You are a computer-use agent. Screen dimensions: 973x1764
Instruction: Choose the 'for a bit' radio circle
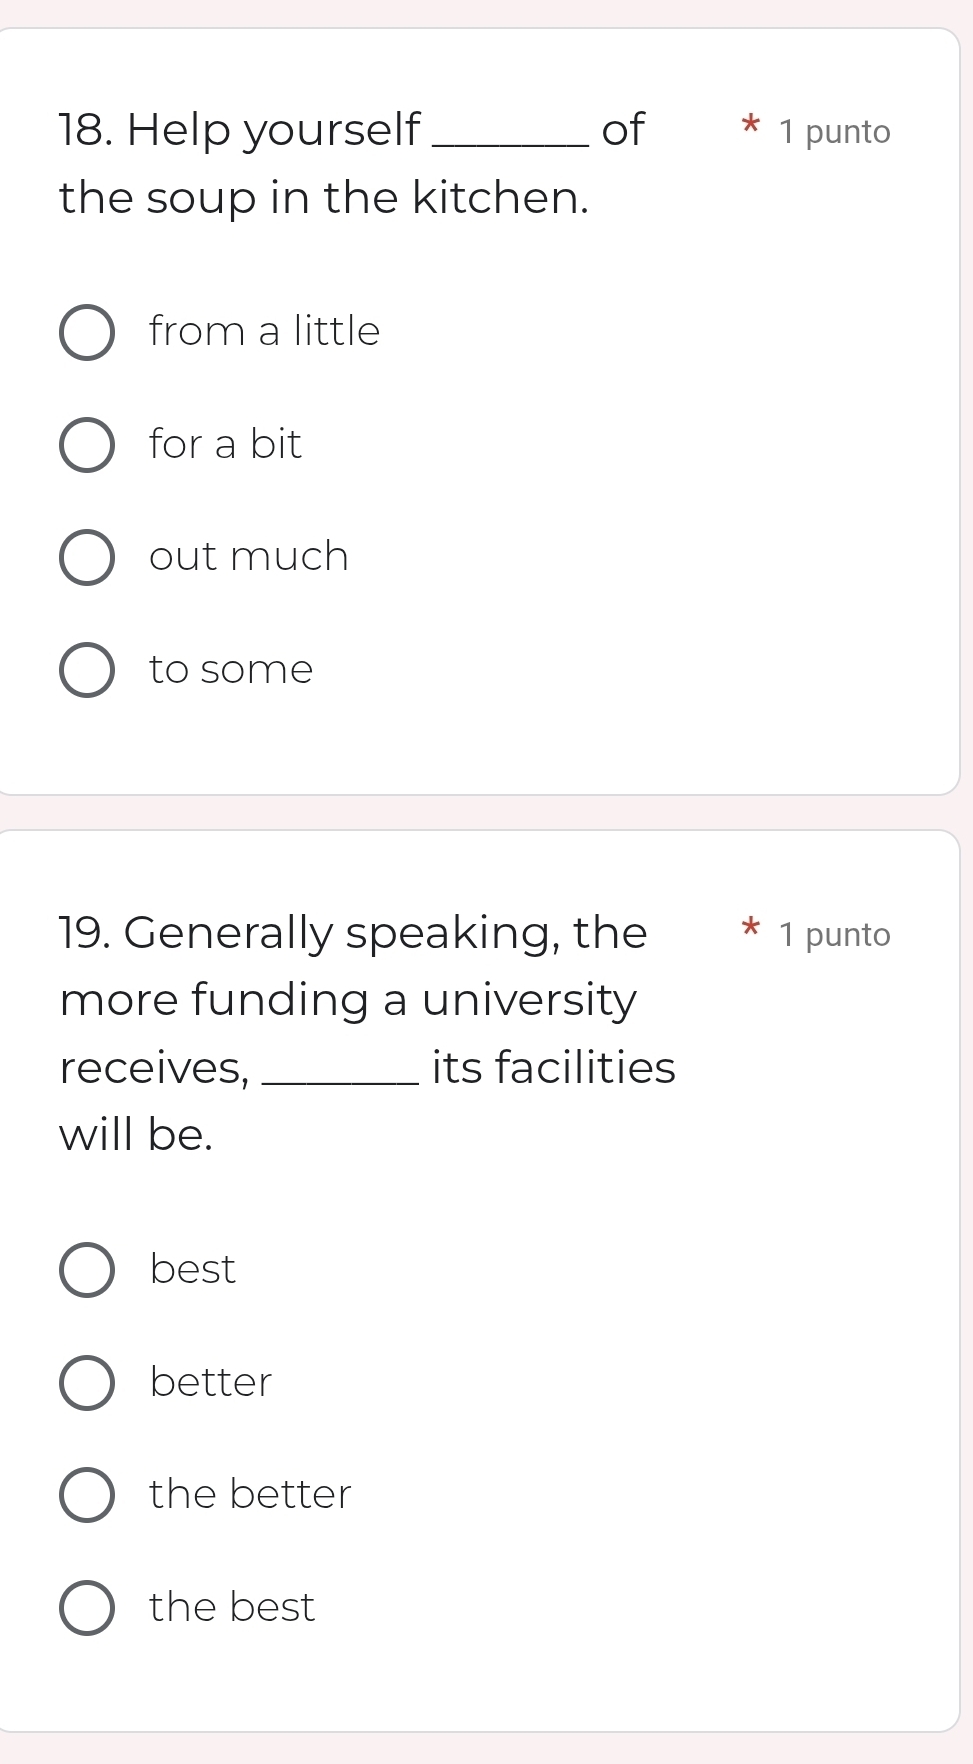[x=87, y=445]
